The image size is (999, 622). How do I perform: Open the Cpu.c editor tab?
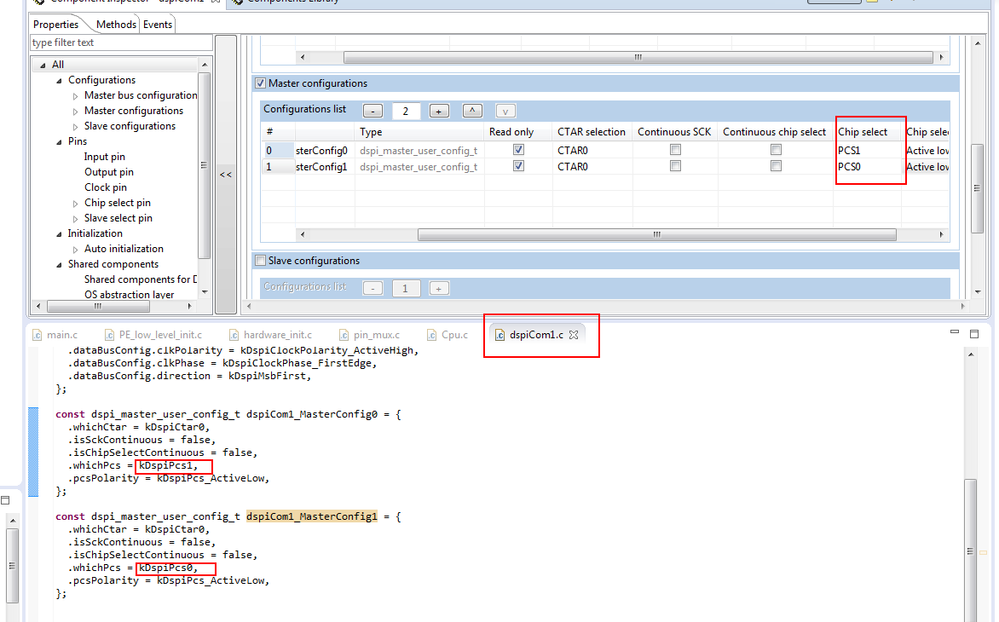pyautogui.click(x=448, y=335)
